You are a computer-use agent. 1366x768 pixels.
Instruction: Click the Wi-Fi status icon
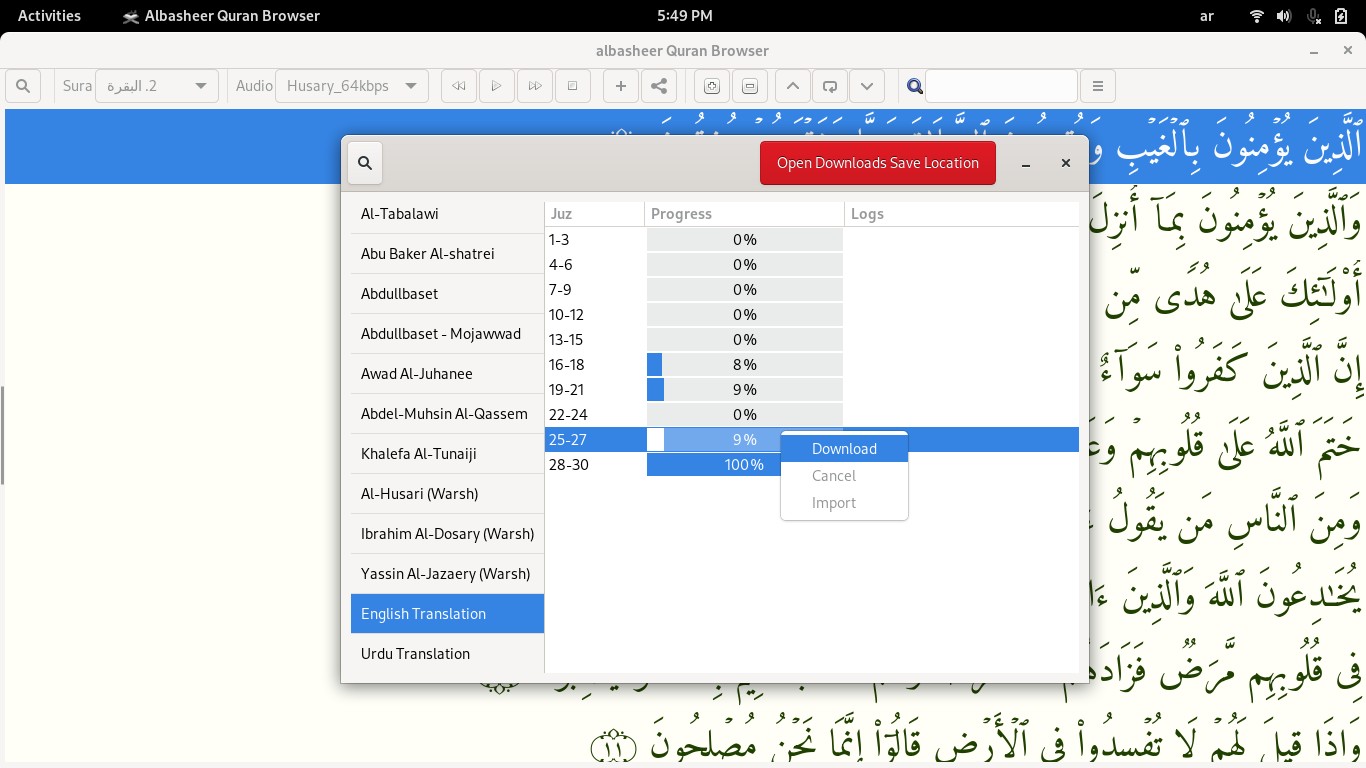click(1257, 16)
